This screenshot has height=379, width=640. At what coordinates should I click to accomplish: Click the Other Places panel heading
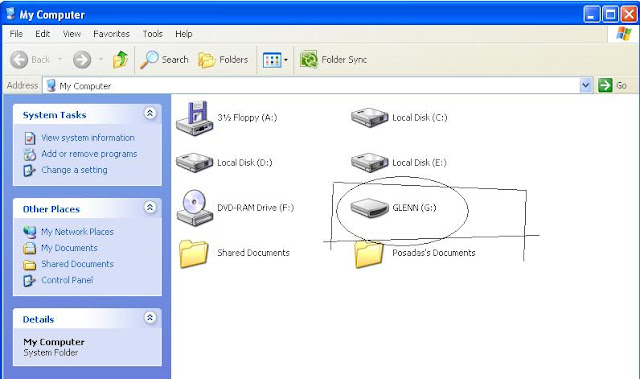point(51,209)
